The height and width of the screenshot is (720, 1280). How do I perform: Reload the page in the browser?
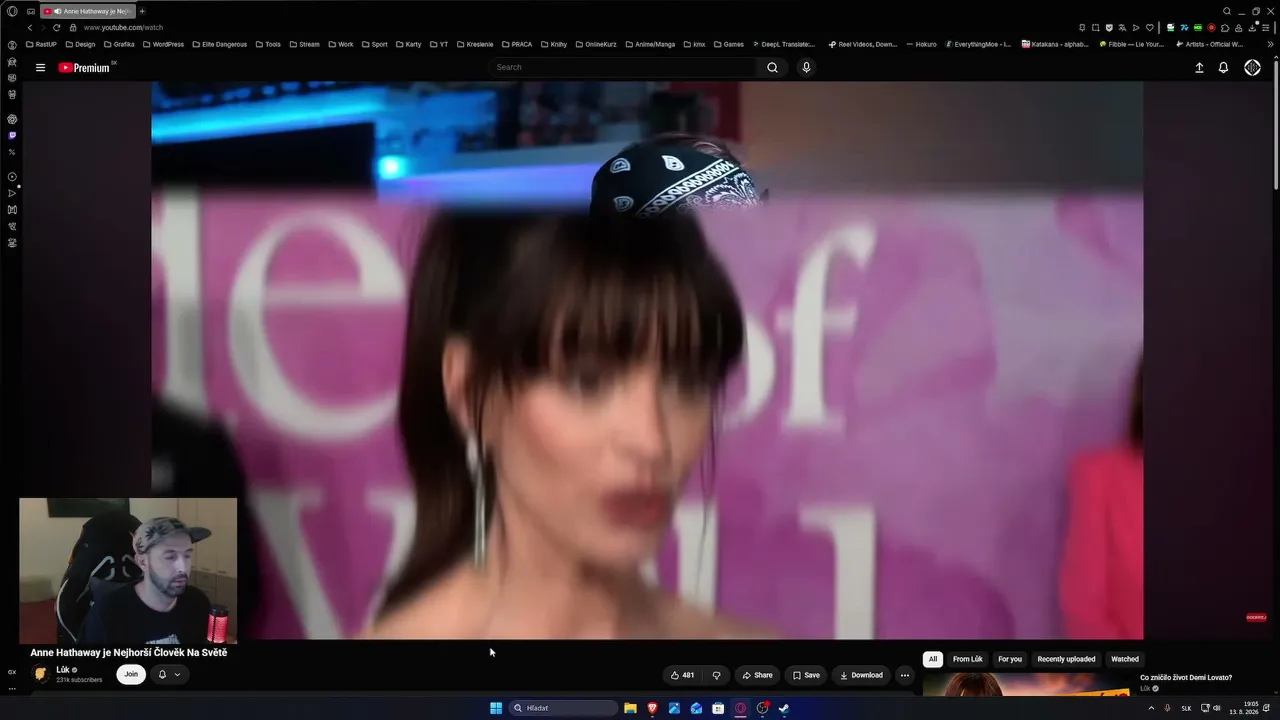pos(56,27)
